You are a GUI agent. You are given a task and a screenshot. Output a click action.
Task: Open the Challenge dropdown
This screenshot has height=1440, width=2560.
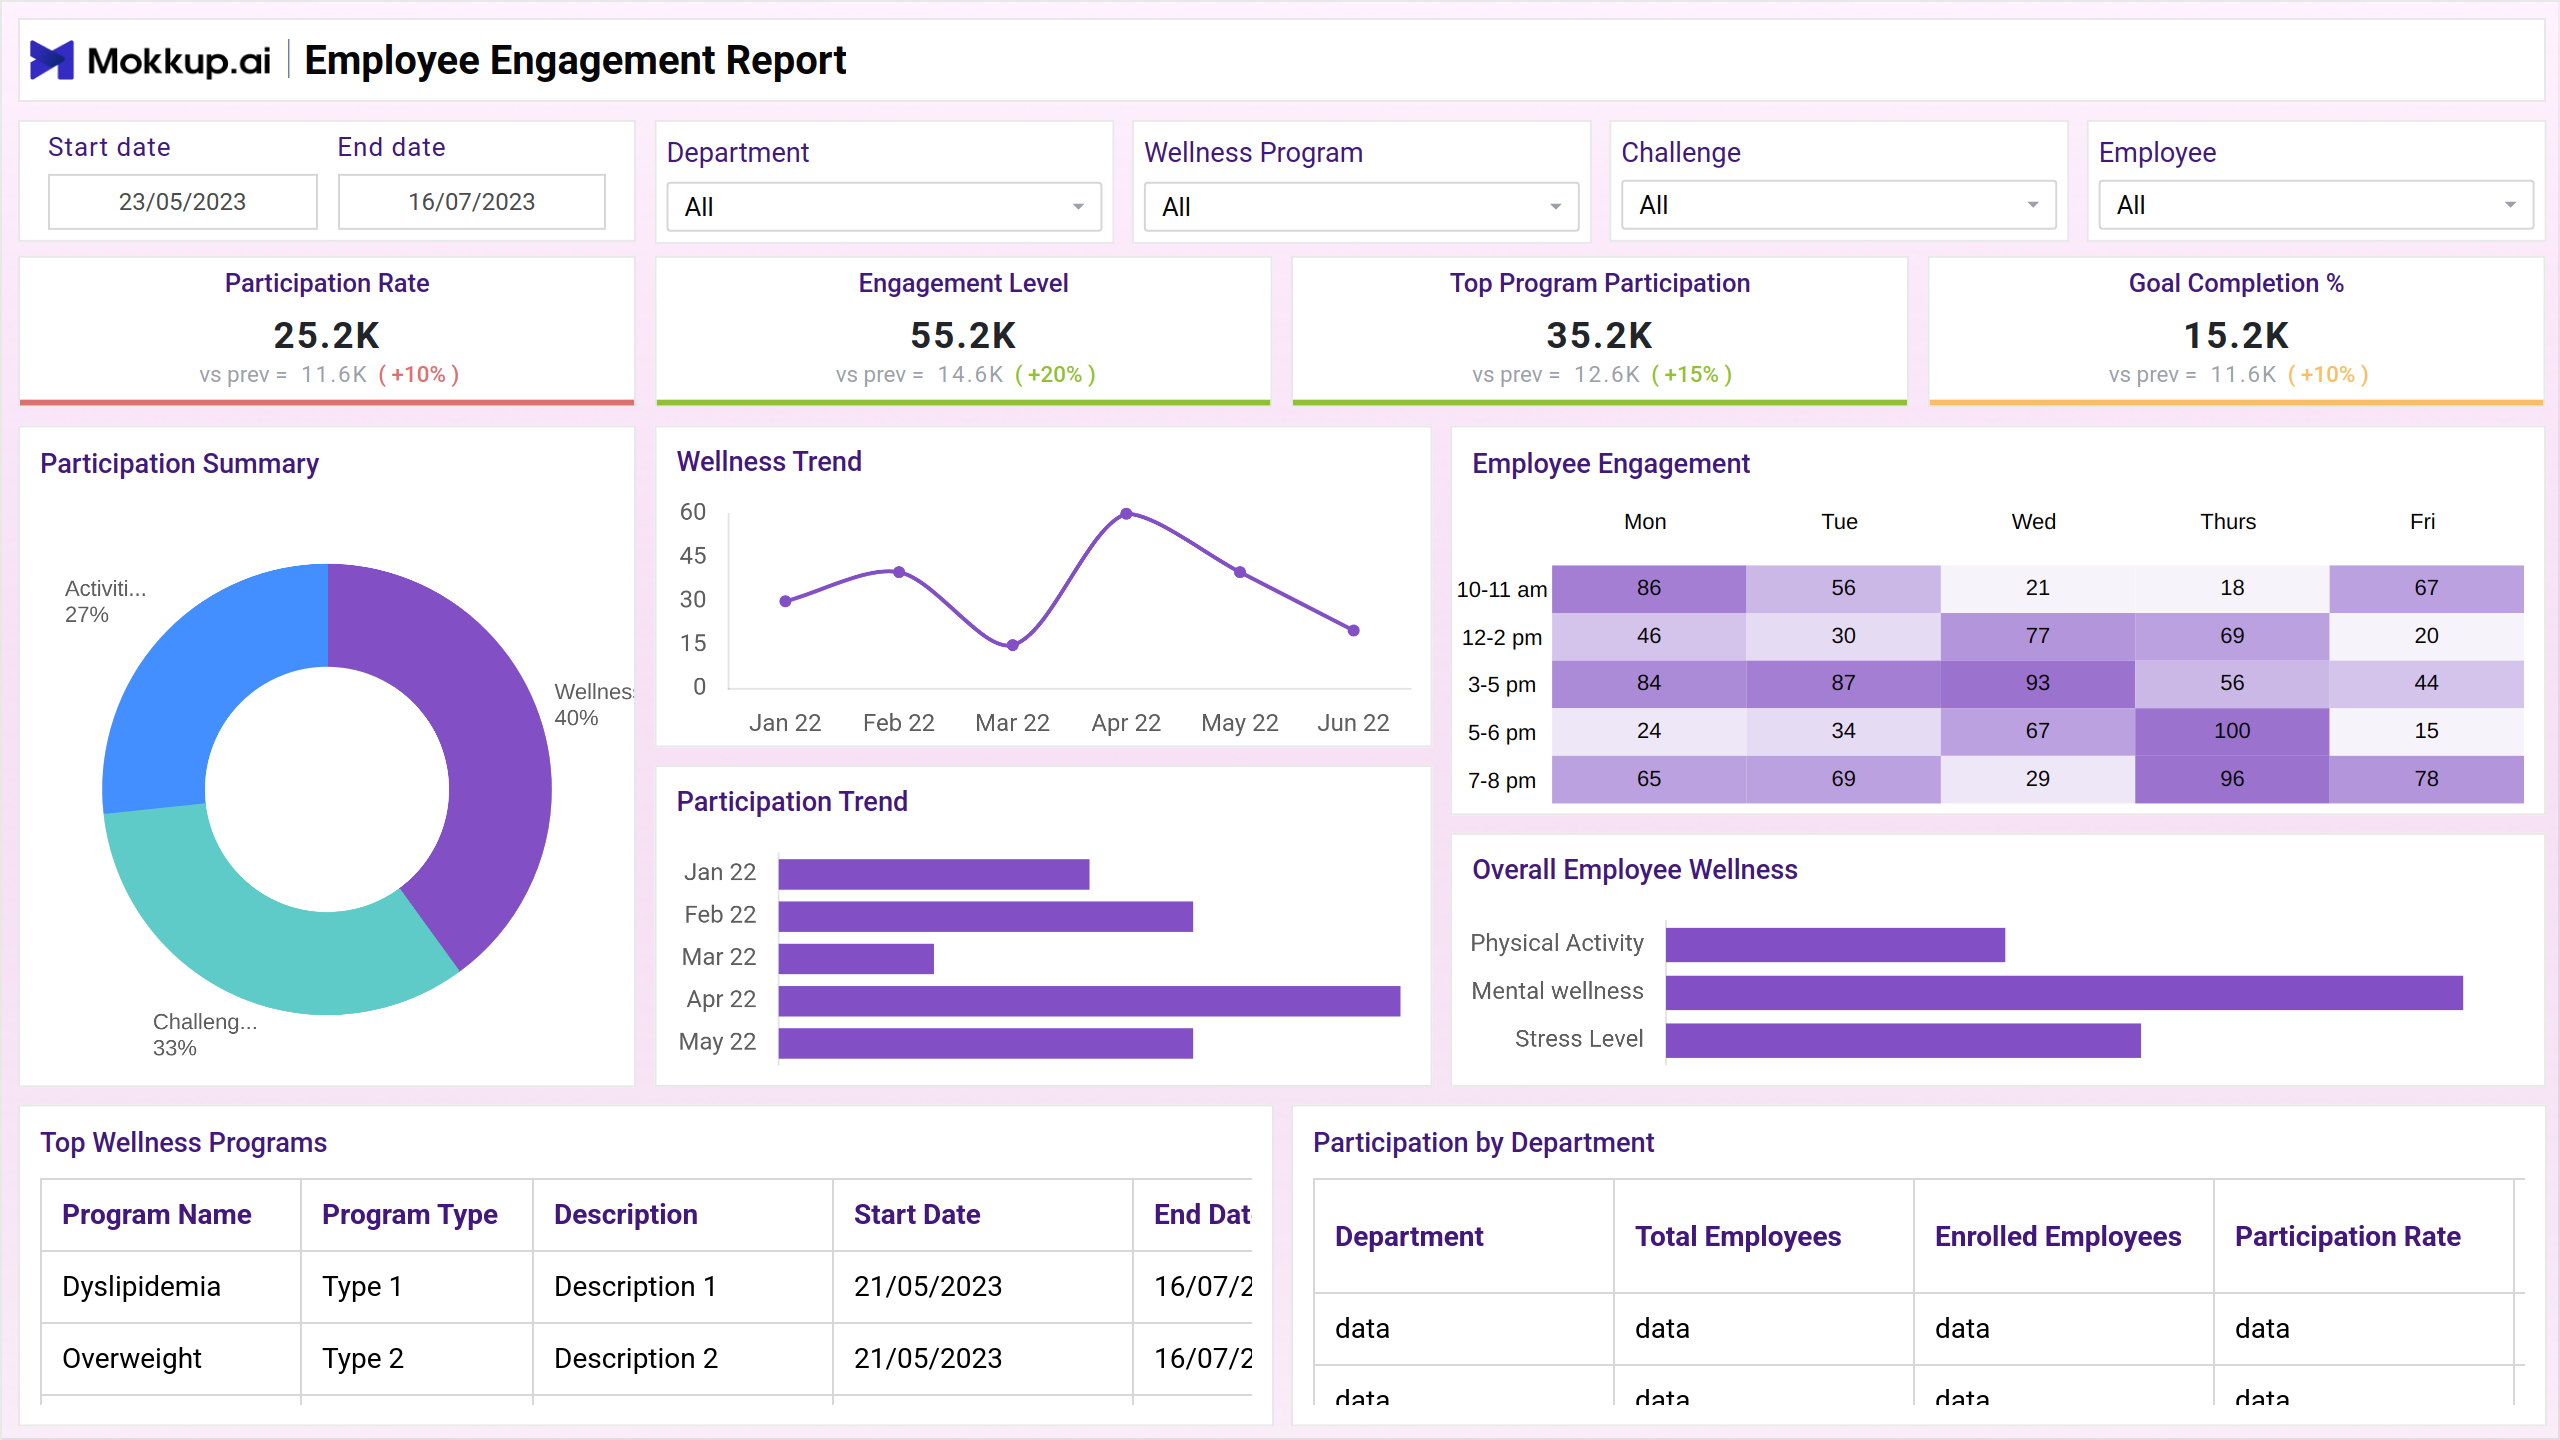(x=1838, y=205)
